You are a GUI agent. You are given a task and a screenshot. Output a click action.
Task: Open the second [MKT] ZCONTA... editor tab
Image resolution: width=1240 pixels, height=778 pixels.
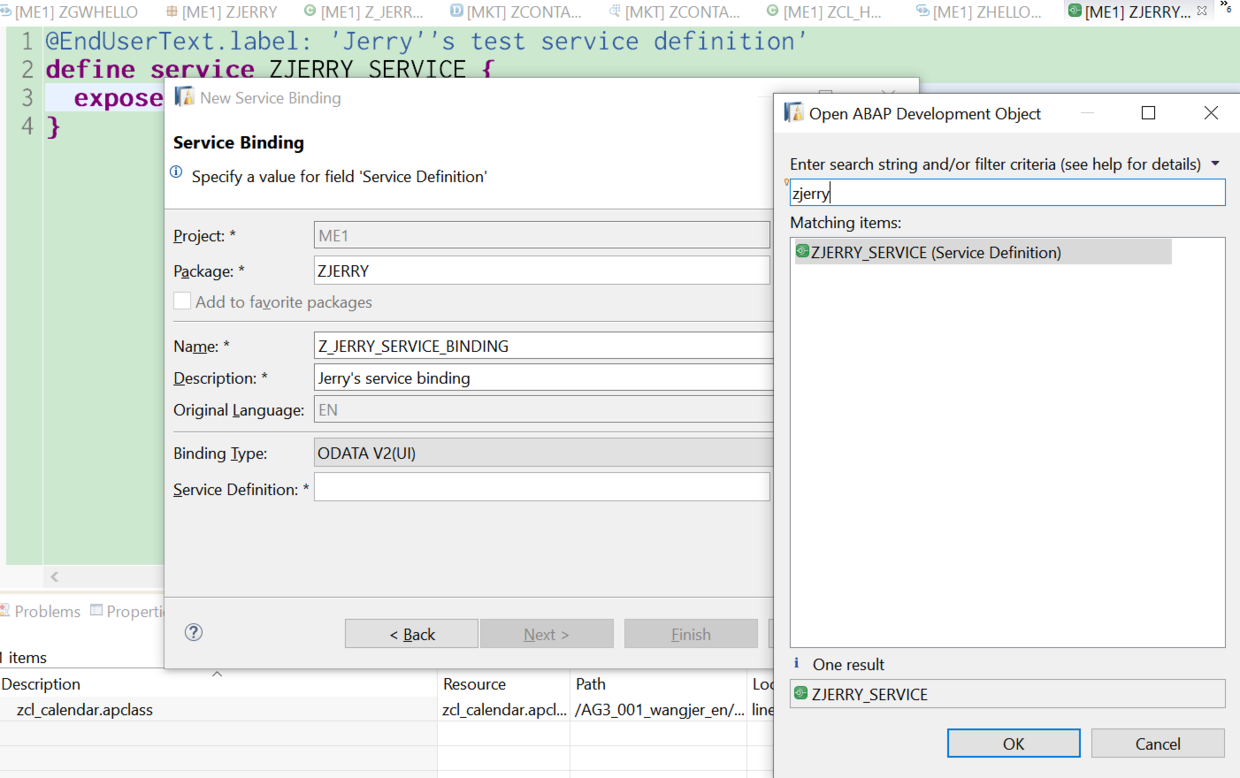pyautogui.click(x=674, y=12)
